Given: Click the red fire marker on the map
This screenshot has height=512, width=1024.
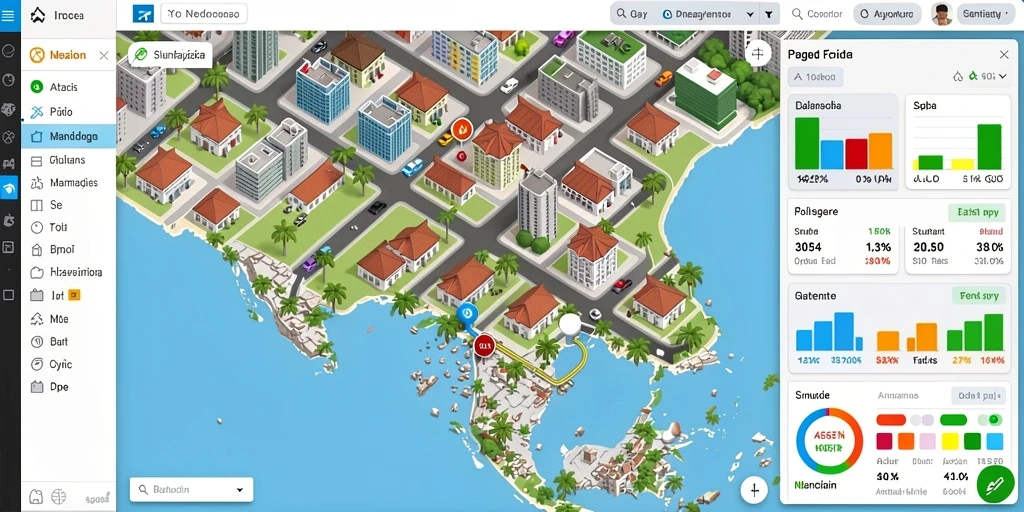Looking at the screenshot, I should pyautogui.click(x=462, y=129).
